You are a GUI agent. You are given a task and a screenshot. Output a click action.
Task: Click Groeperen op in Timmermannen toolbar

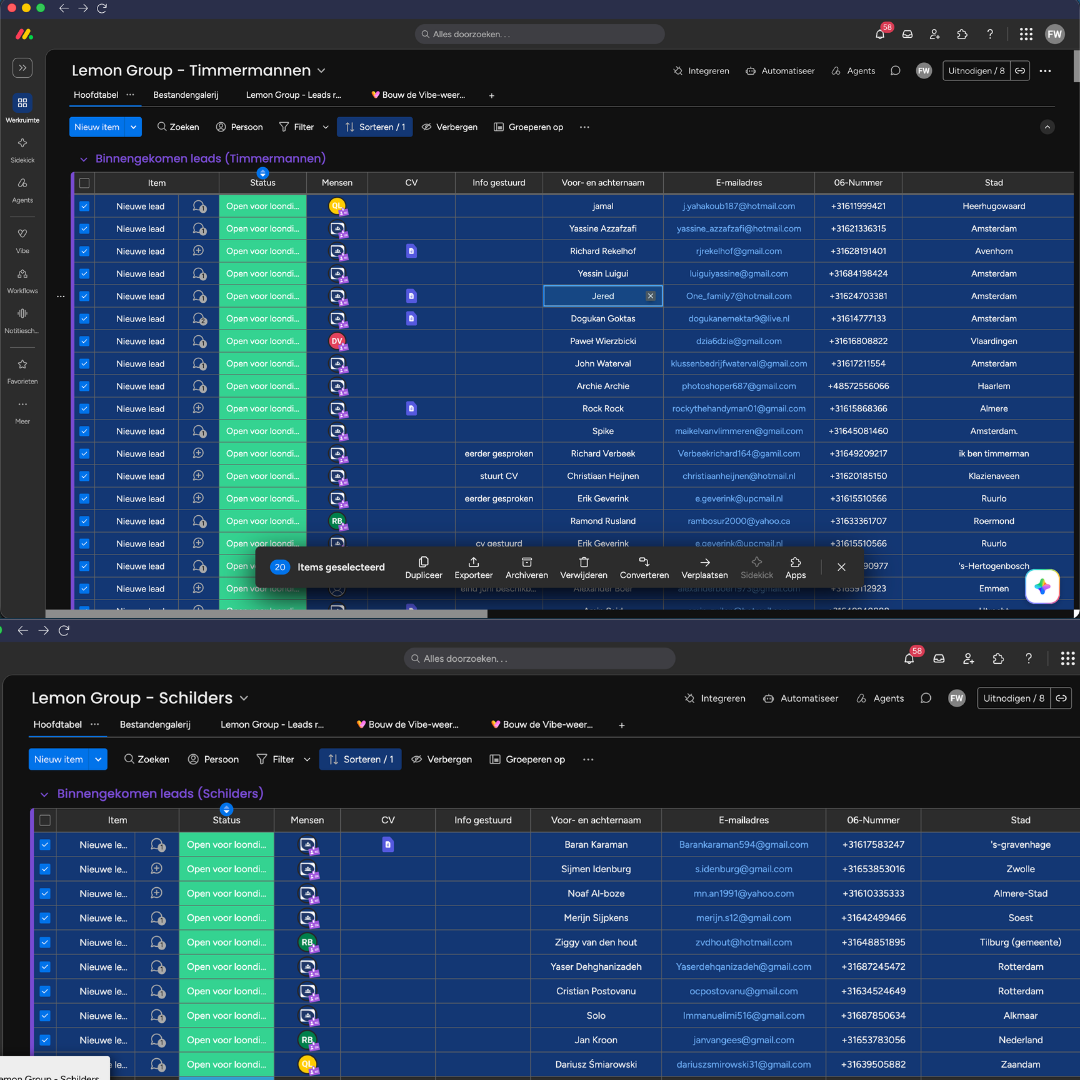(528, 127)
